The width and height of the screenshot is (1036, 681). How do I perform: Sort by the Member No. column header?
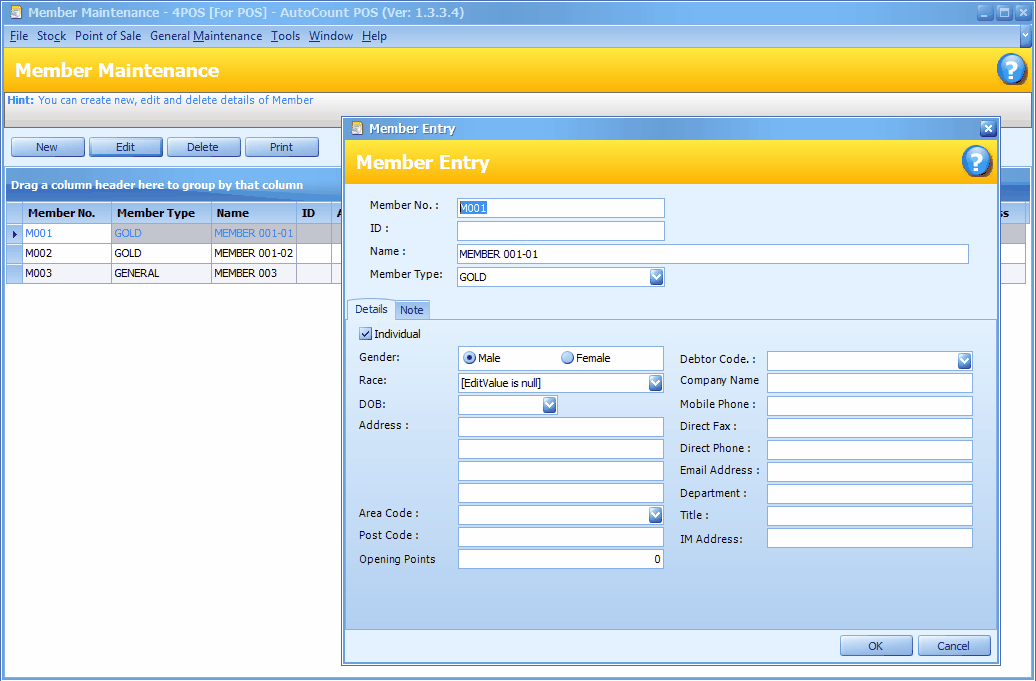(67, 213)
